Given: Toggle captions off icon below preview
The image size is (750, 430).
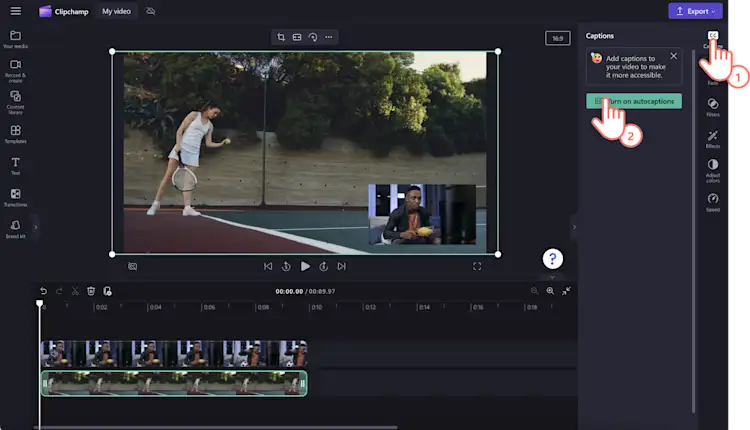Looking at the screenshot, I should (x=132, y=266).
